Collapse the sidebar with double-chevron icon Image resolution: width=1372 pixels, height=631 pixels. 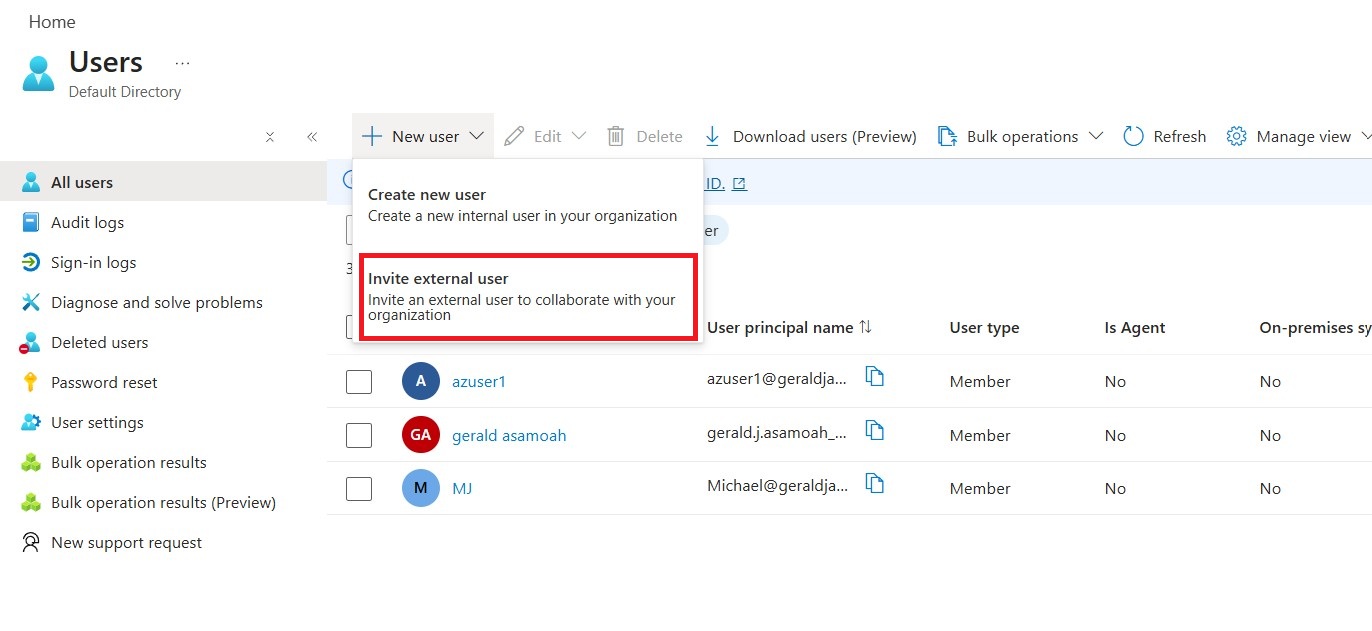click(x=312, y=137)
